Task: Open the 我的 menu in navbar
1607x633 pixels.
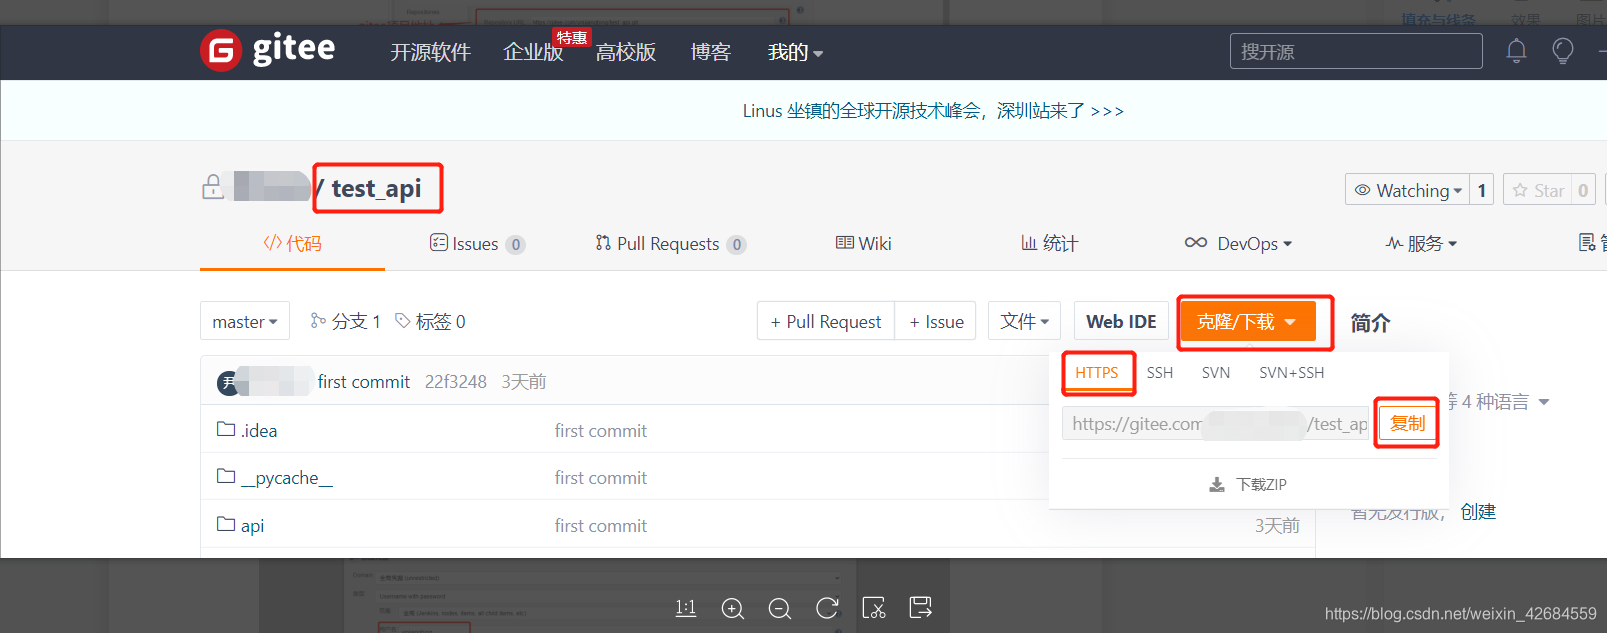Action: [x=795, y=52]
